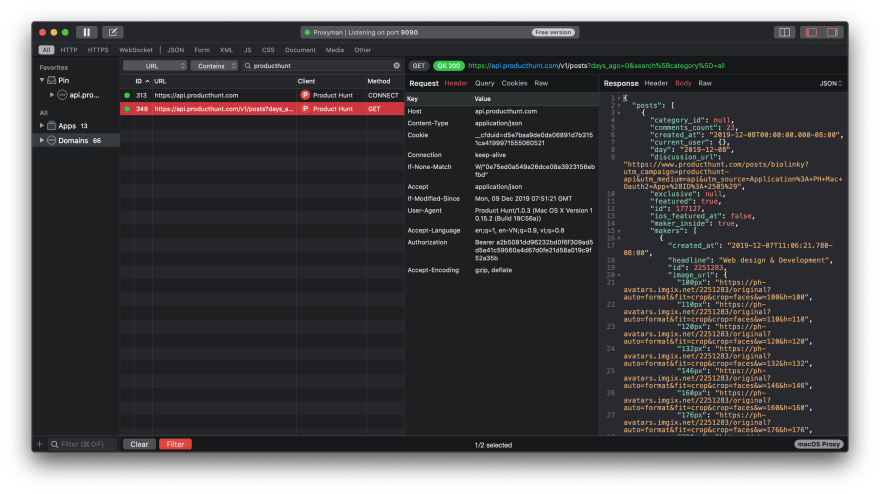Click the Domains globe icon
Image resolution: width=880 pixels, height=494 pixels.
(x=52, y=140)
